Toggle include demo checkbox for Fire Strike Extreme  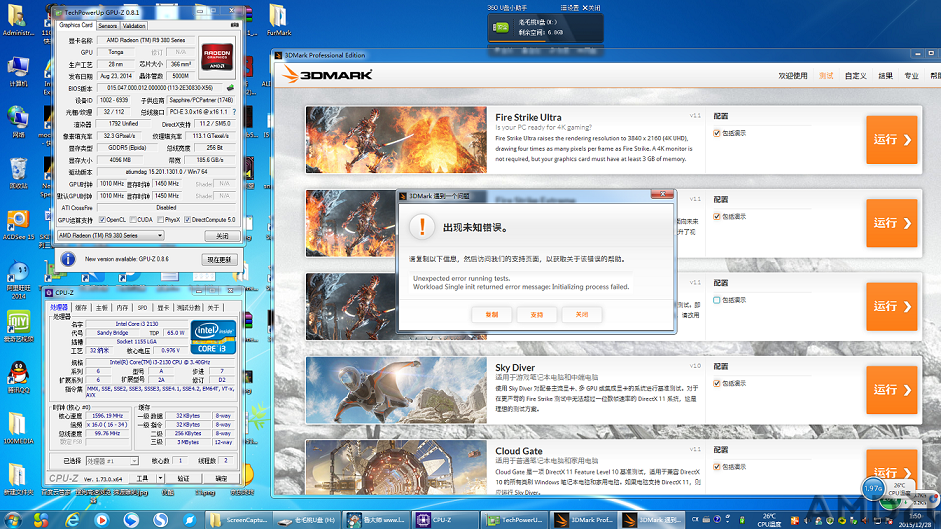pyautogui.click(x=717, y=217)
